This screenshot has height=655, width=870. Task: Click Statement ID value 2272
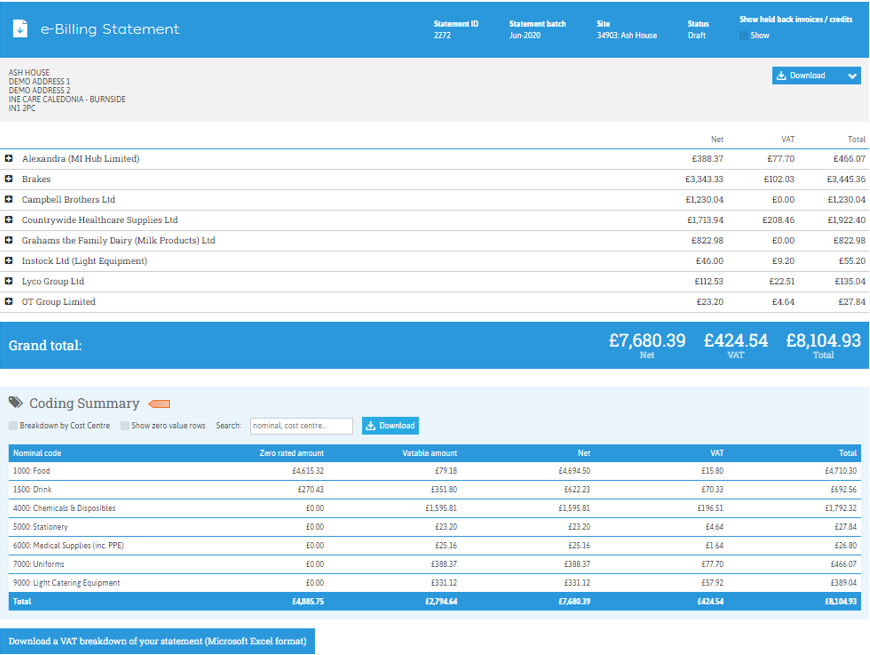pos(442,35)
